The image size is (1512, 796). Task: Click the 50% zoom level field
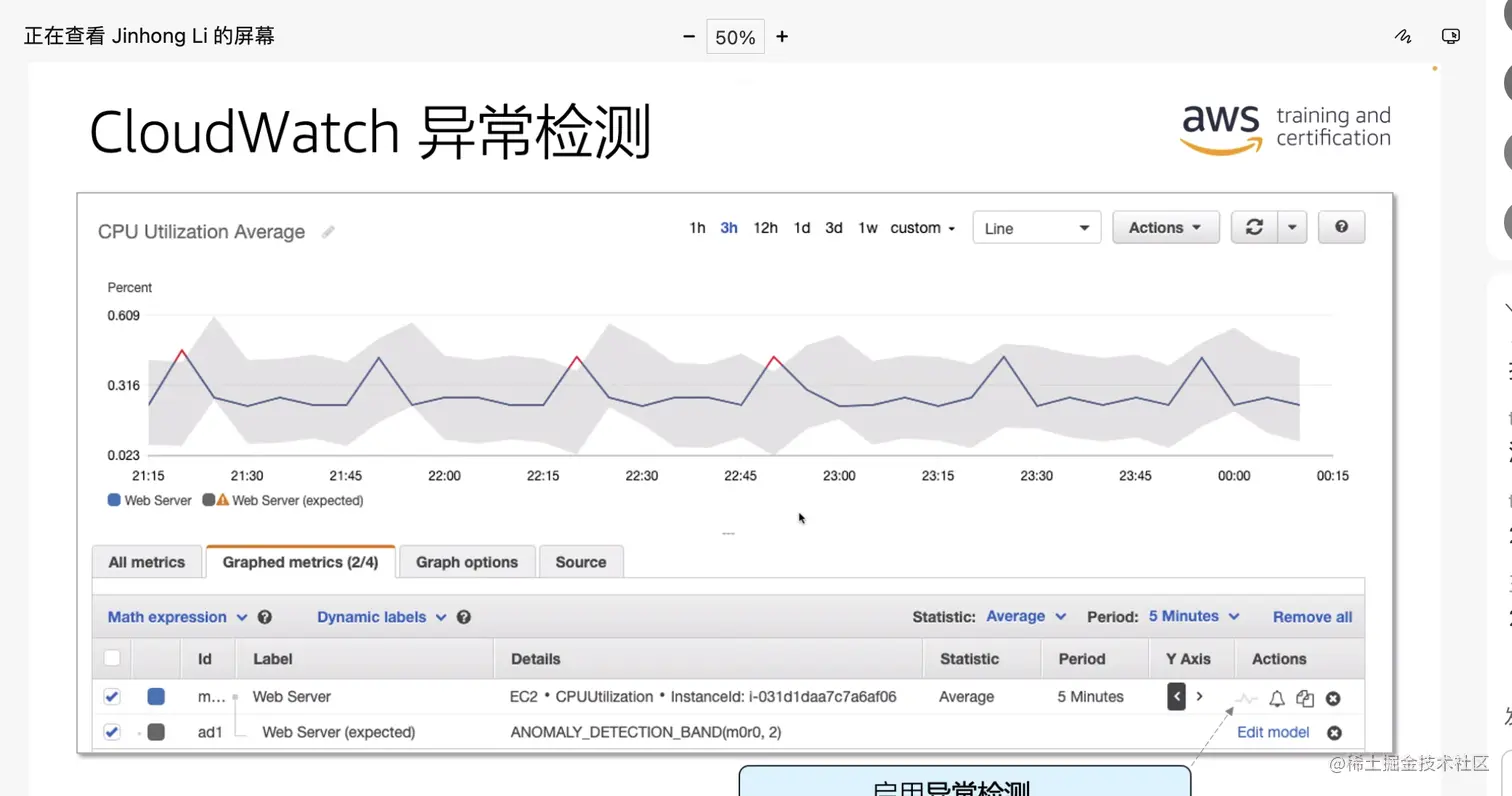(735, 37)
